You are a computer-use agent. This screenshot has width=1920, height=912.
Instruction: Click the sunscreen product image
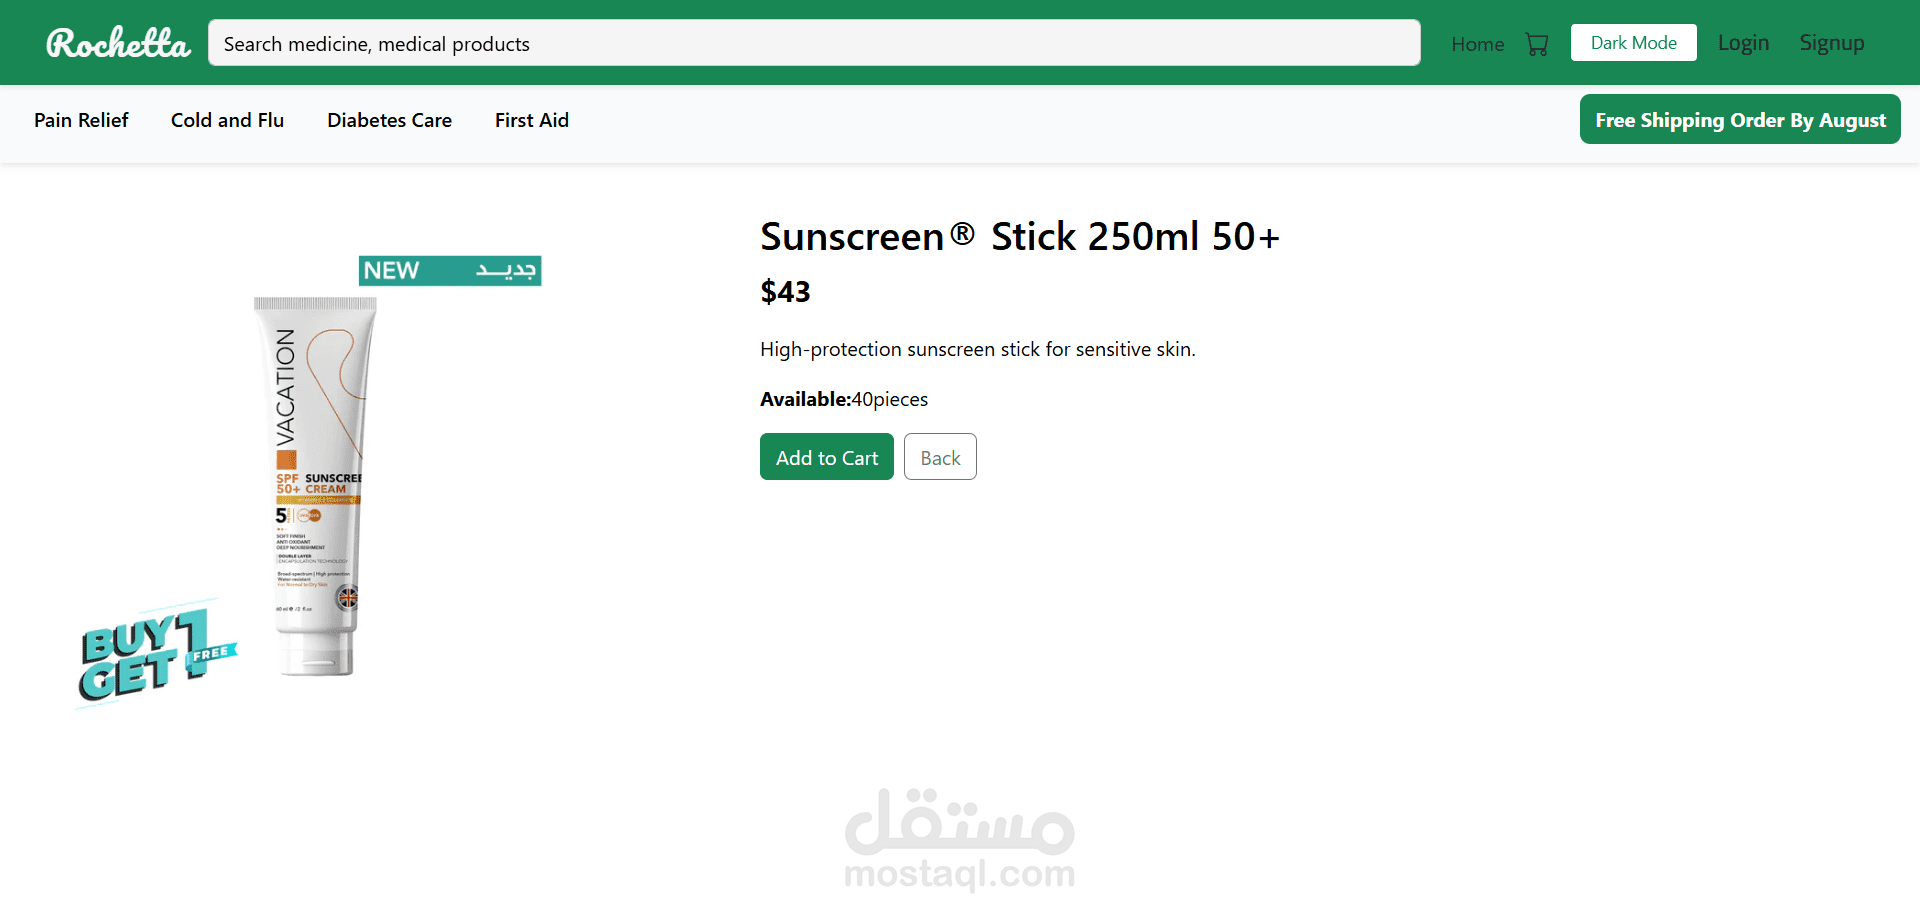coord(310,482)
